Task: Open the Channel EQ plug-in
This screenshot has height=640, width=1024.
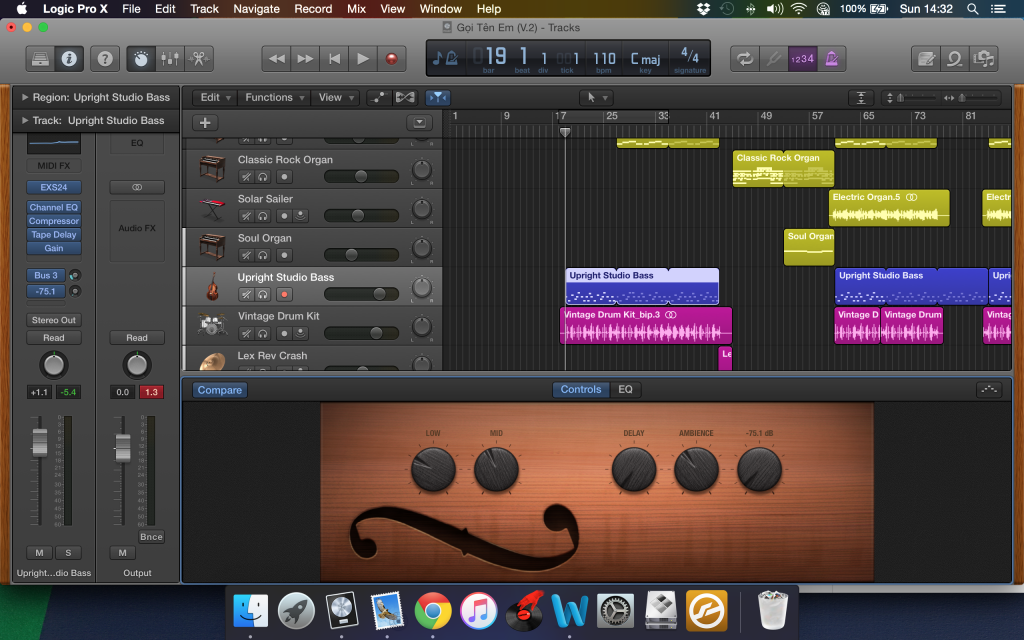Action: tap(54, 207)
